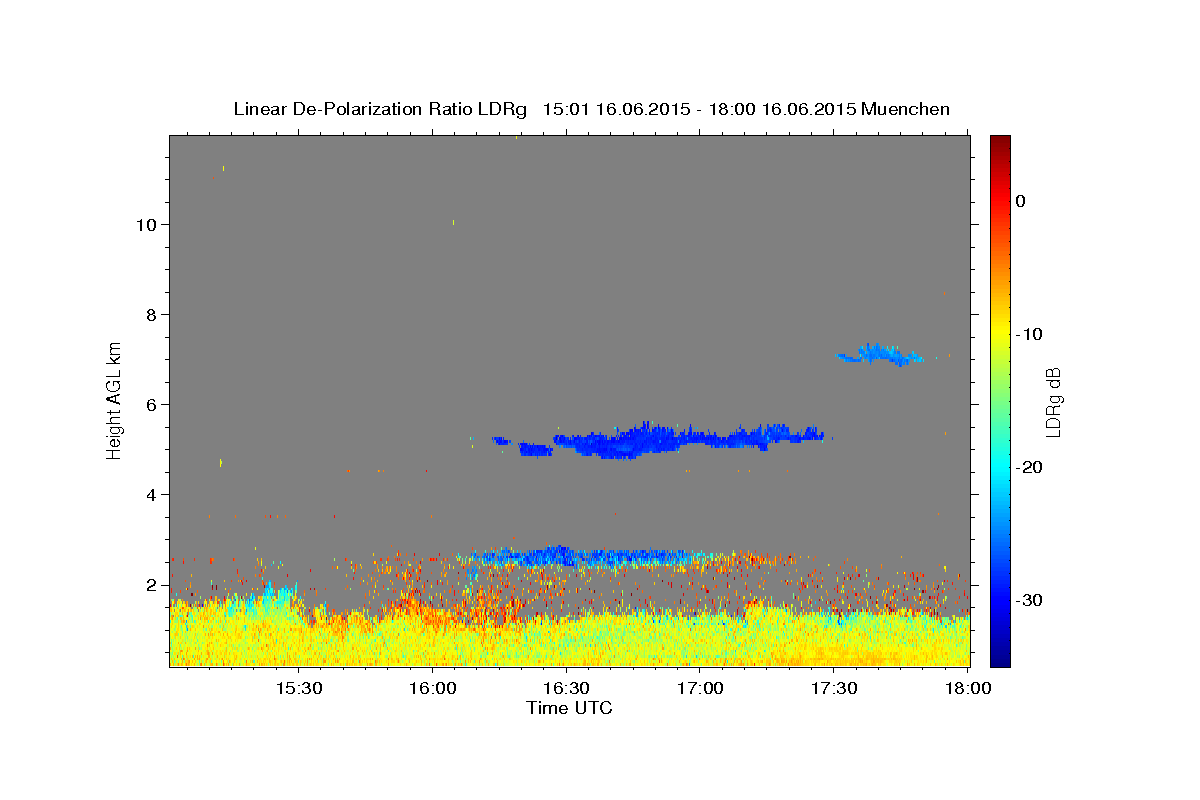Click the colorbar tick label -30
Viewport: 1200px width, 800px height.
coord(1029,600)
